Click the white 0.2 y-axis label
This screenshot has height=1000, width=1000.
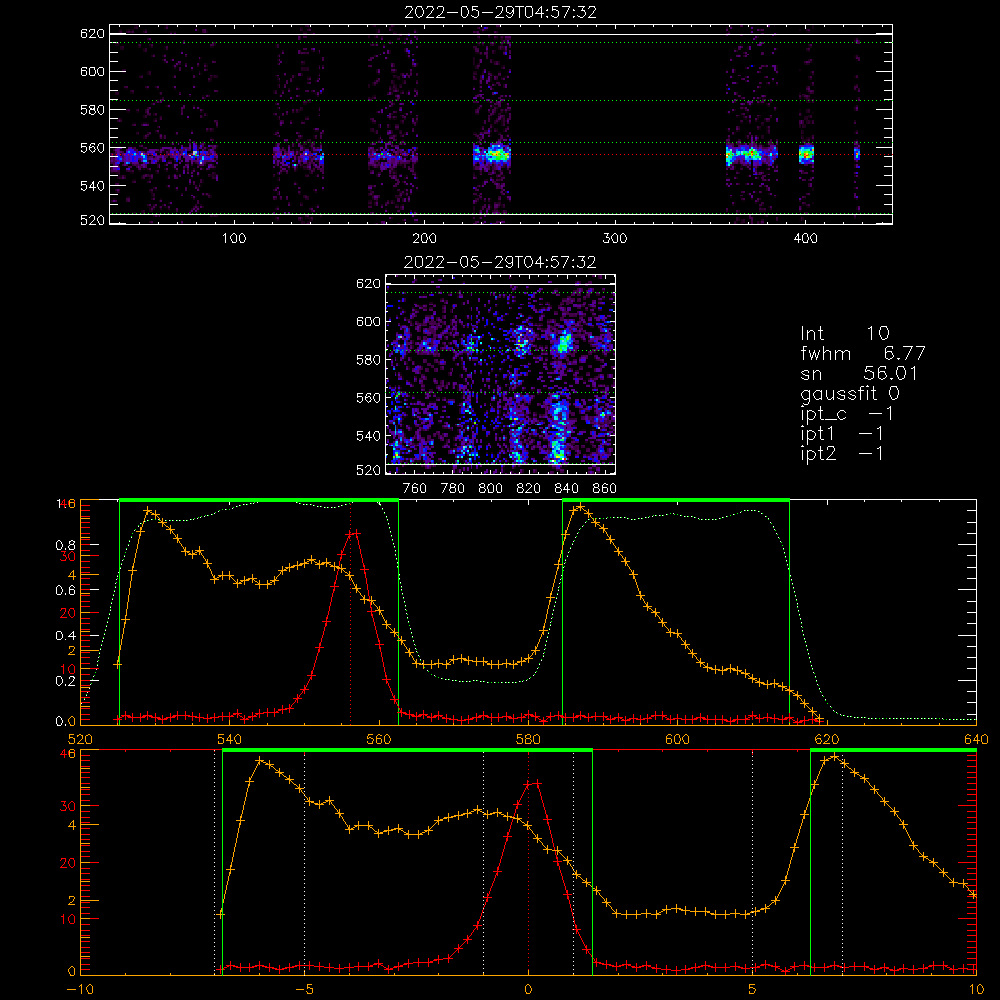[x=66, y=681]
